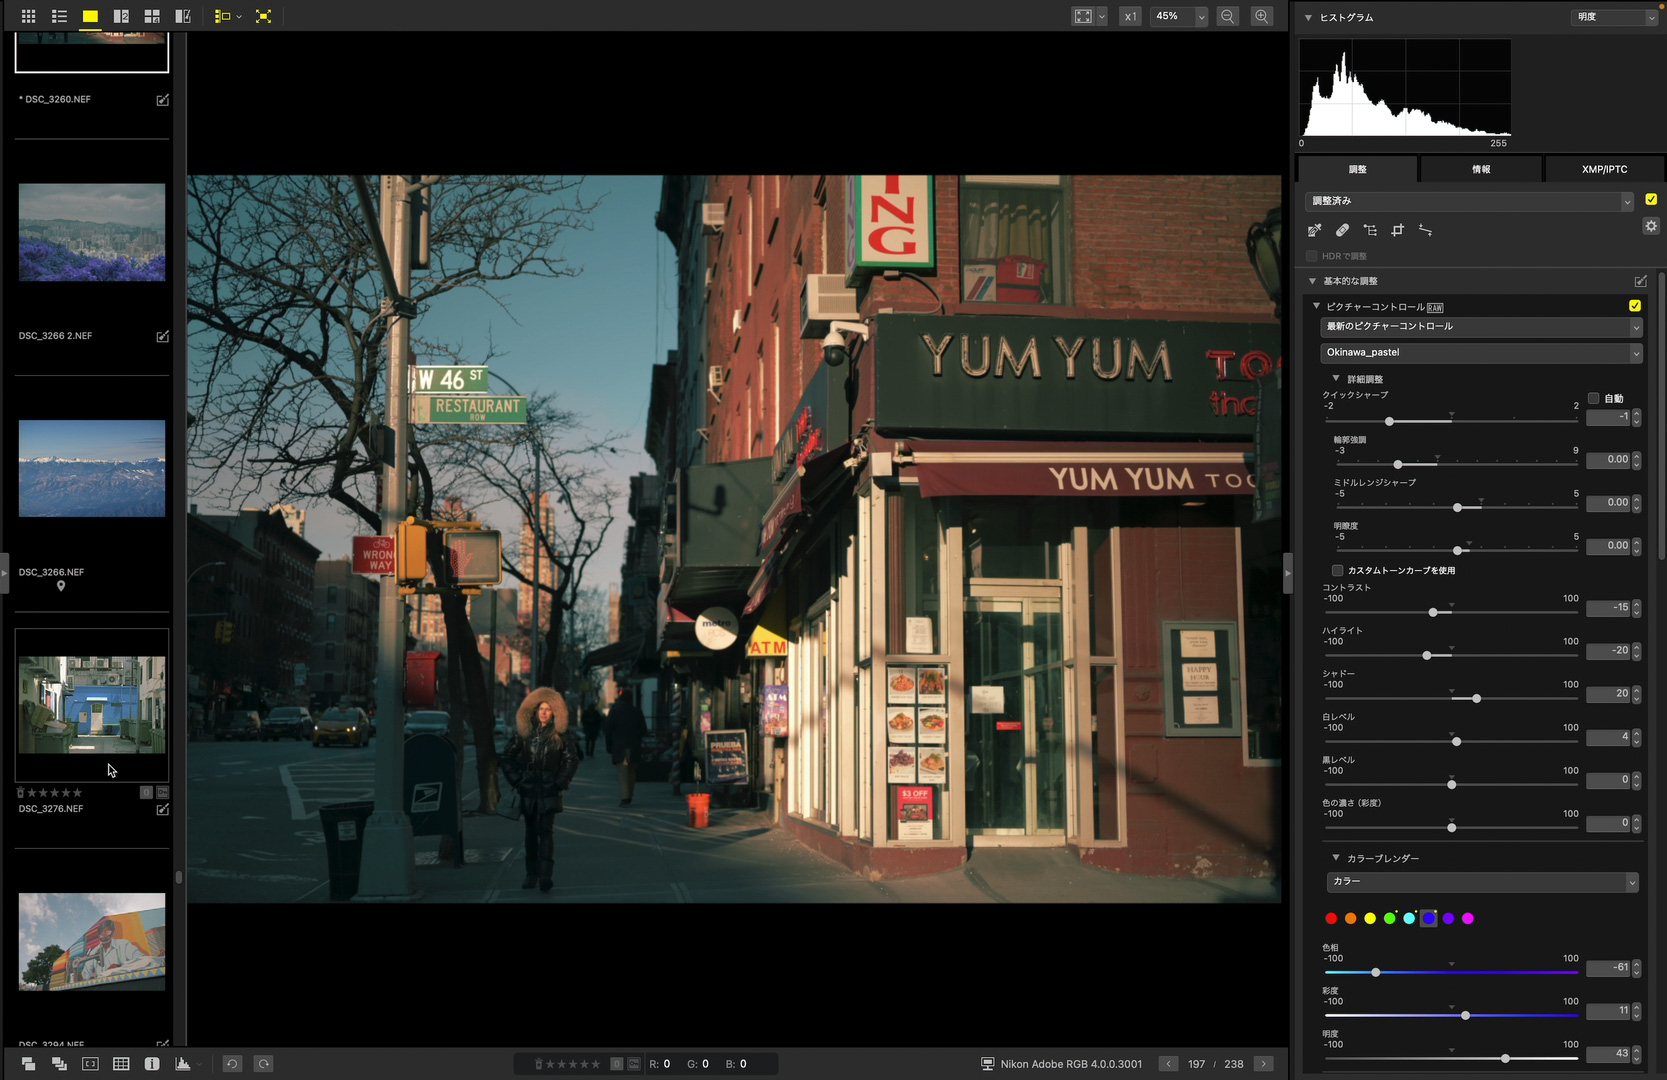Open adjustment panel gear settings
This screenshot has width=1667, height=1080.
tap(1650, 226)
